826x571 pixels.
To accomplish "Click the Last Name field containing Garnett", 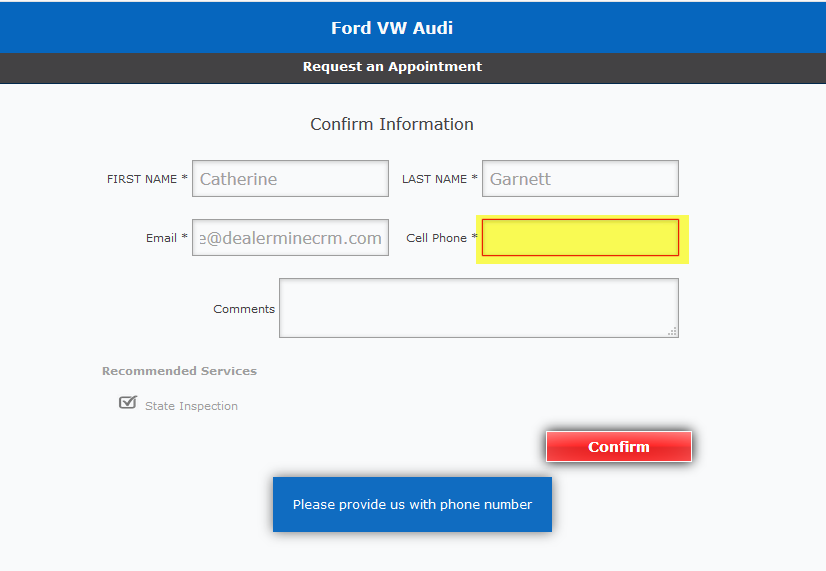I will (580, 179).
